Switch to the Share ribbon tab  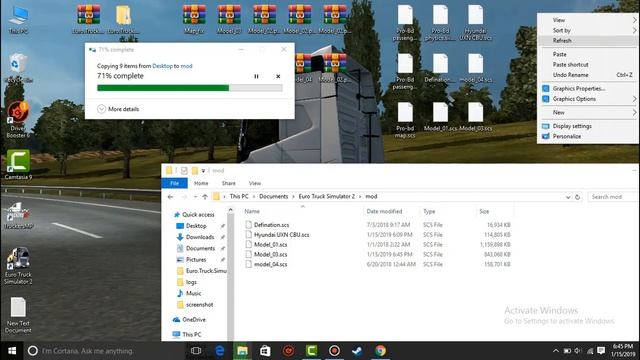(x=229, y=183)
